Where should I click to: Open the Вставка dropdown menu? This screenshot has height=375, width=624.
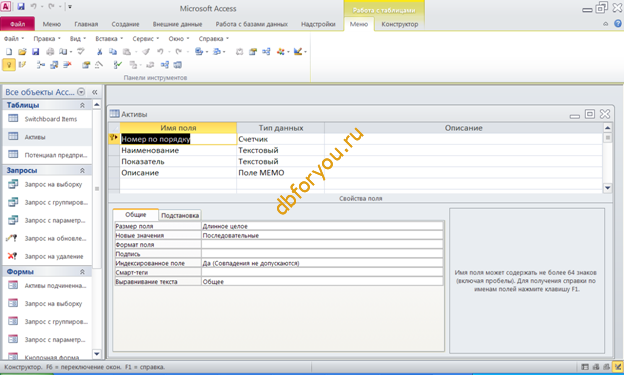pyautogui.click(x=109, y=39)
